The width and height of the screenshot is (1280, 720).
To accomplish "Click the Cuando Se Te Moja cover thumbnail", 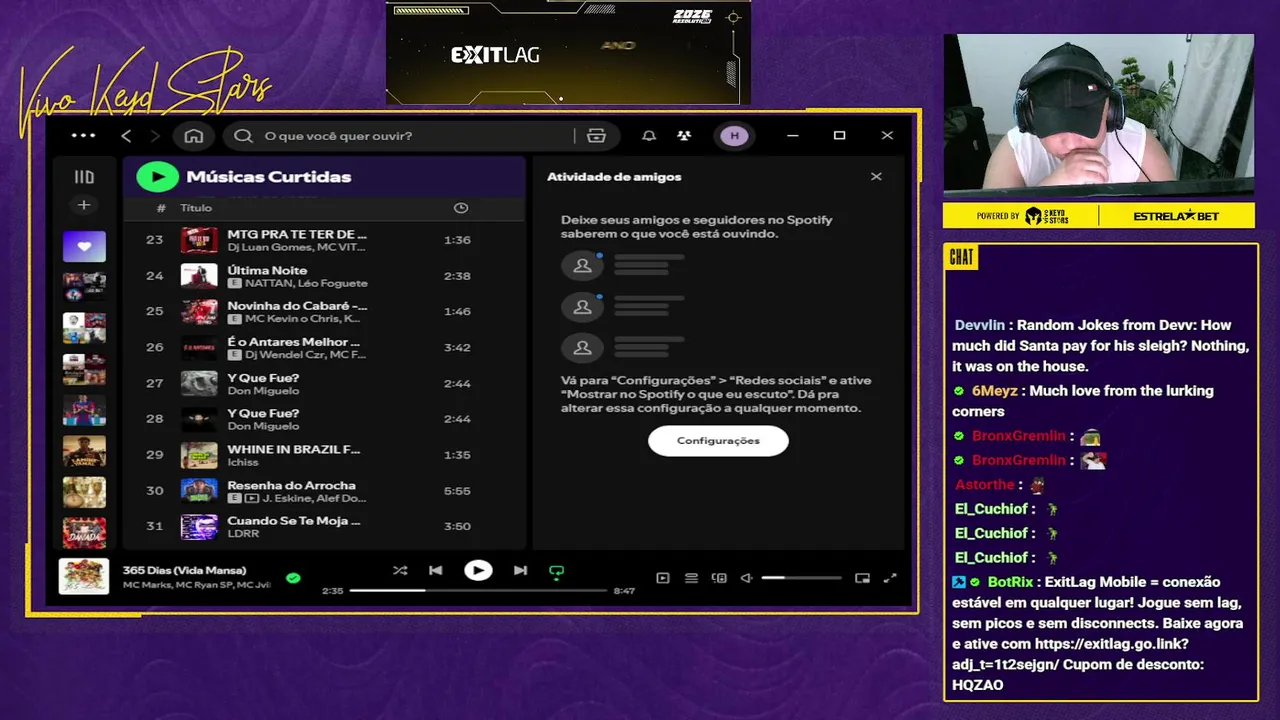I will click(x=199, y=527).
